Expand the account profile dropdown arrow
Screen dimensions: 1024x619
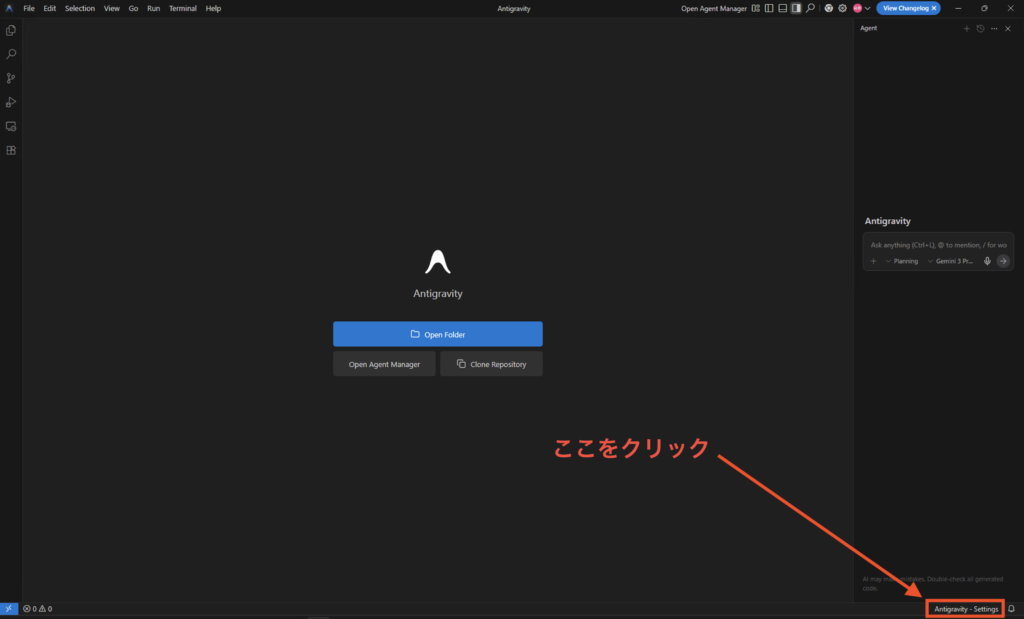(867, 8)
